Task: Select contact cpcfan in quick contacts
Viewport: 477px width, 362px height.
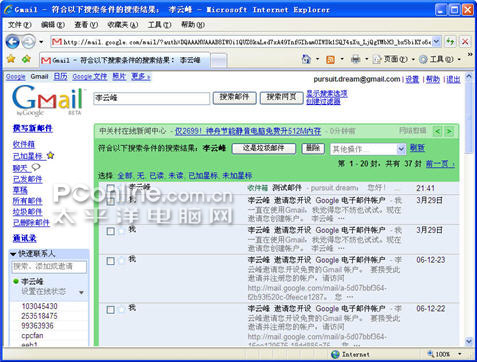Action: pos(32,336)
